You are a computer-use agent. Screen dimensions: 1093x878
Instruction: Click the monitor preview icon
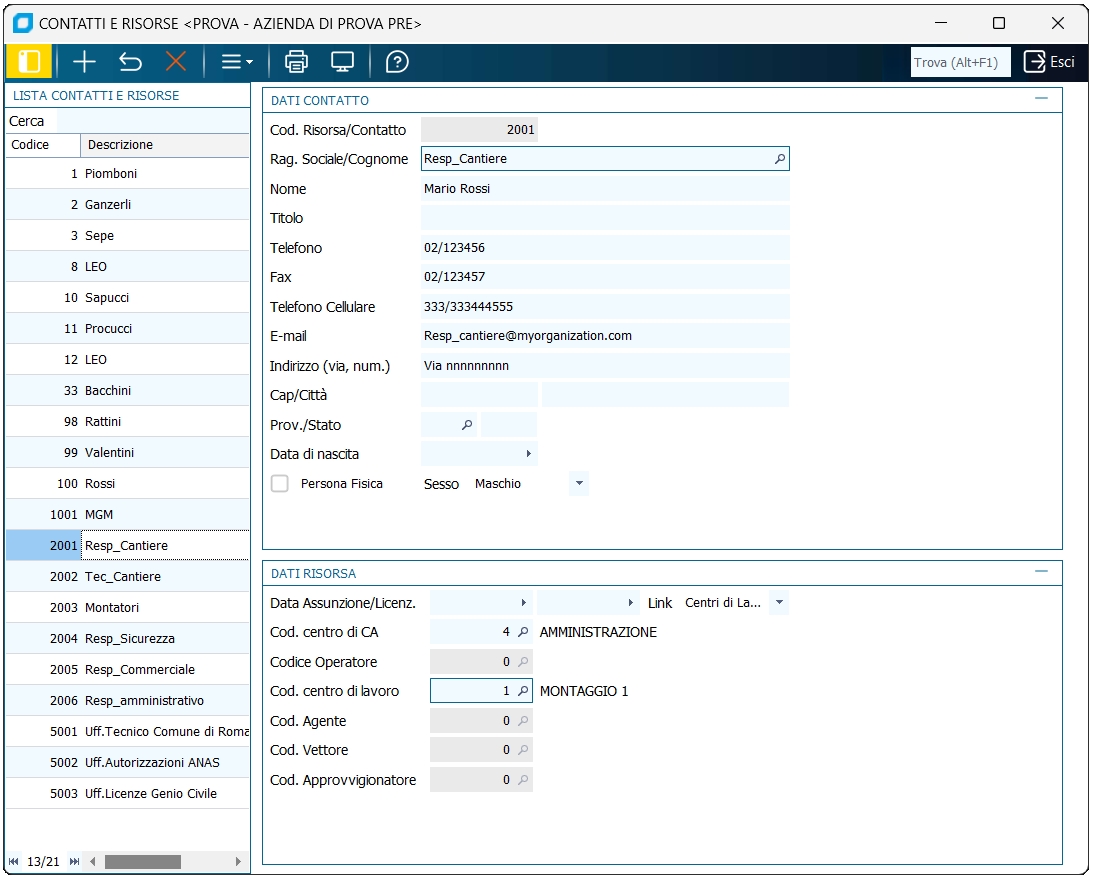pyautogui.click(x=342, y=62)
